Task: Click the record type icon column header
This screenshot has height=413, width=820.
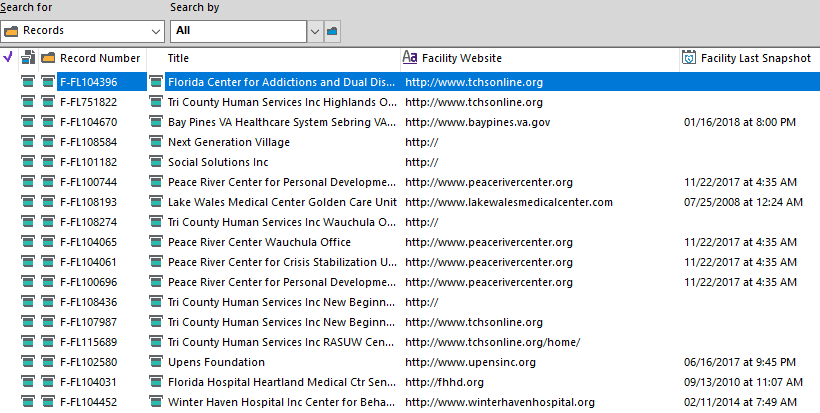Action: point(28,58)
